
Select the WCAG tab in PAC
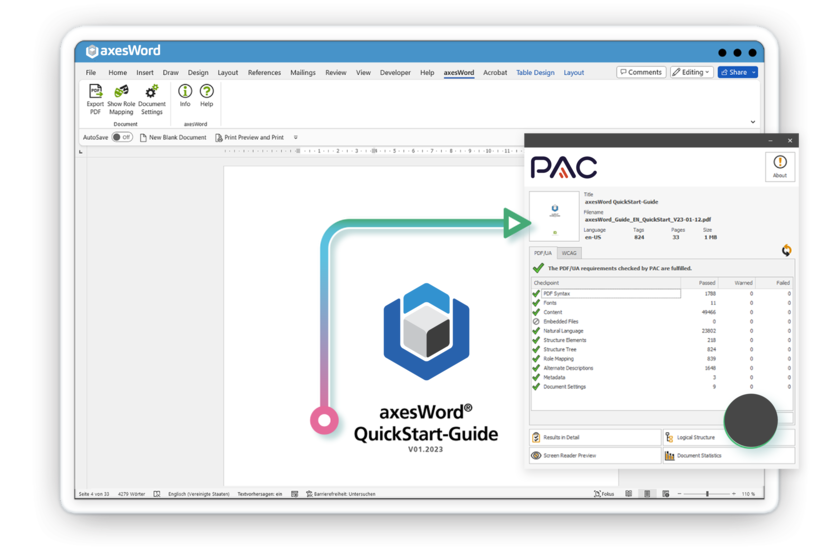coord(569,253)
